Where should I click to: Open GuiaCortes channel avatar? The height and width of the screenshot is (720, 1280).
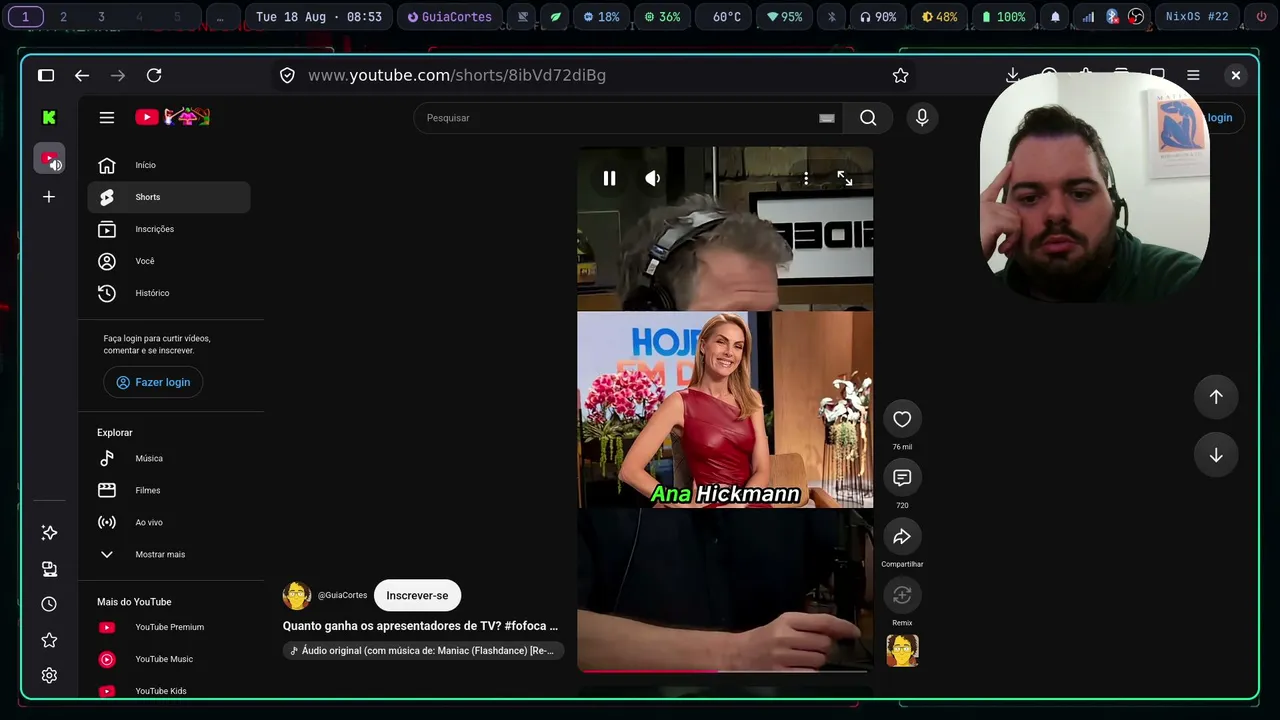point(297,595)
